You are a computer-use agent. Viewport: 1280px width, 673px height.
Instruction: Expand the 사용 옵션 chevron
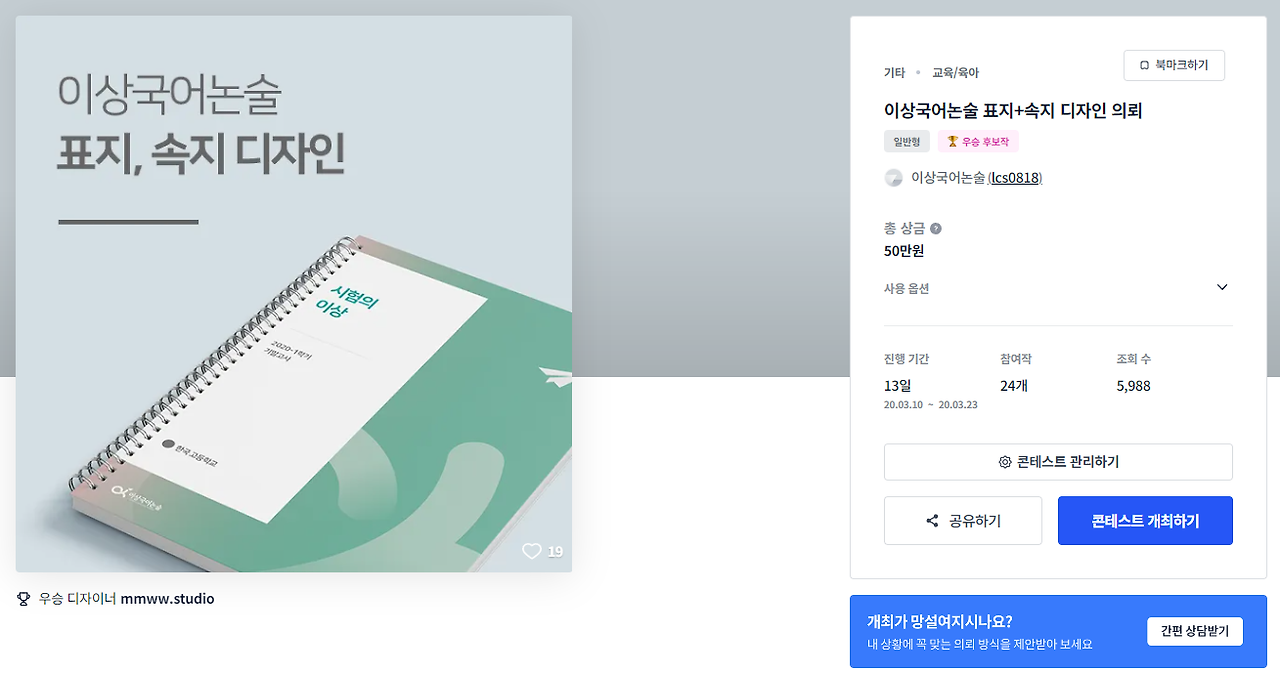click(x=1222, y=287)
